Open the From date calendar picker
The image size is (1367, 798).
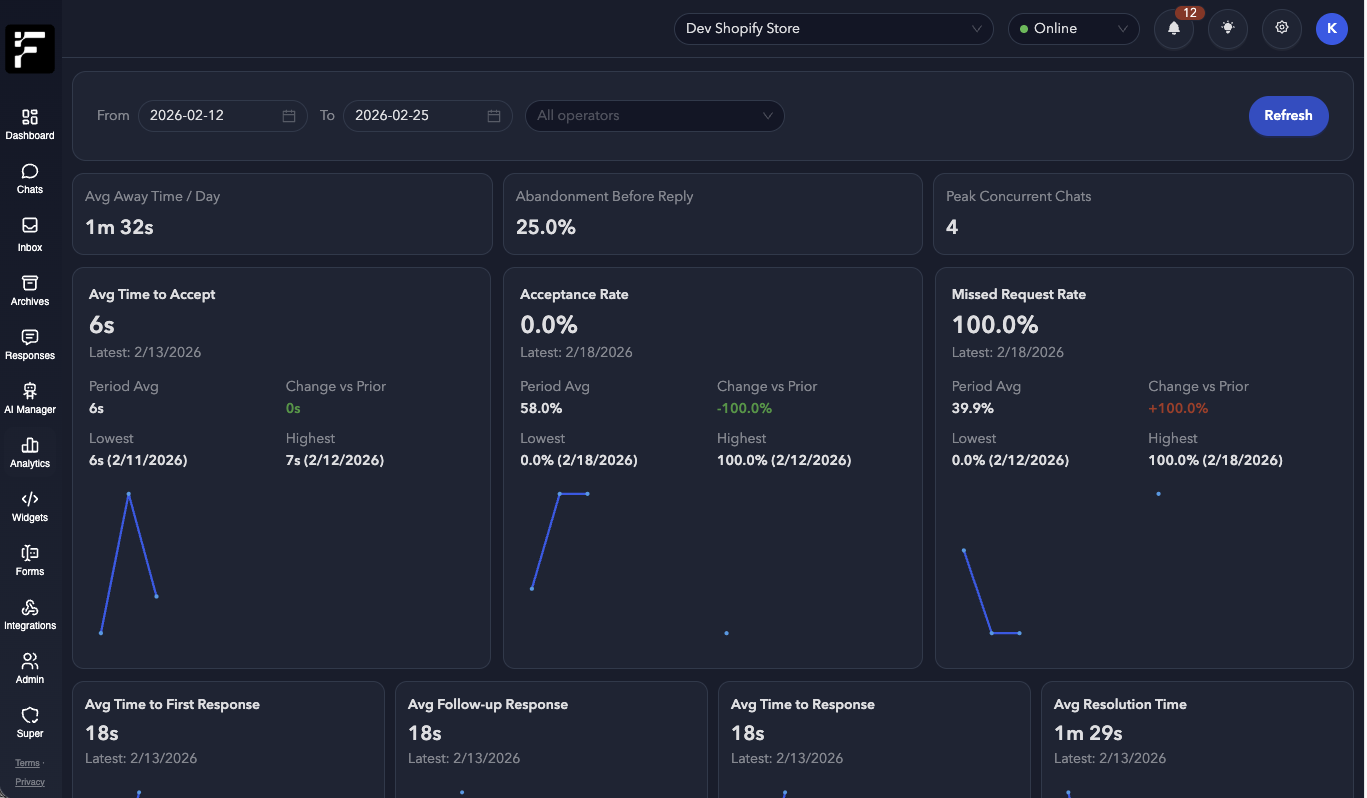tap(289, 115)
